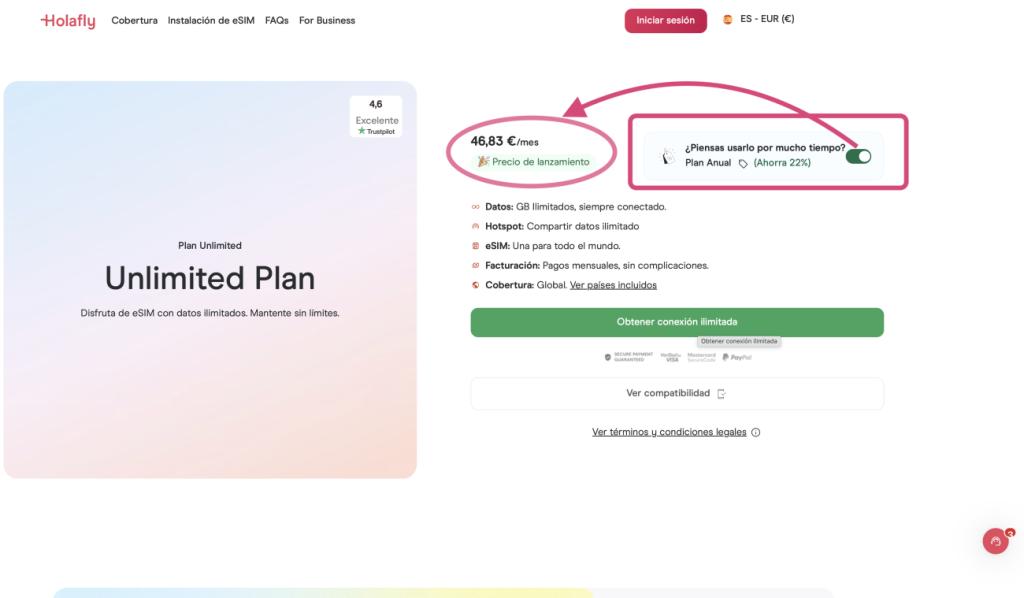
Task: Open the floating chat bubble icon
Action: 995,541
